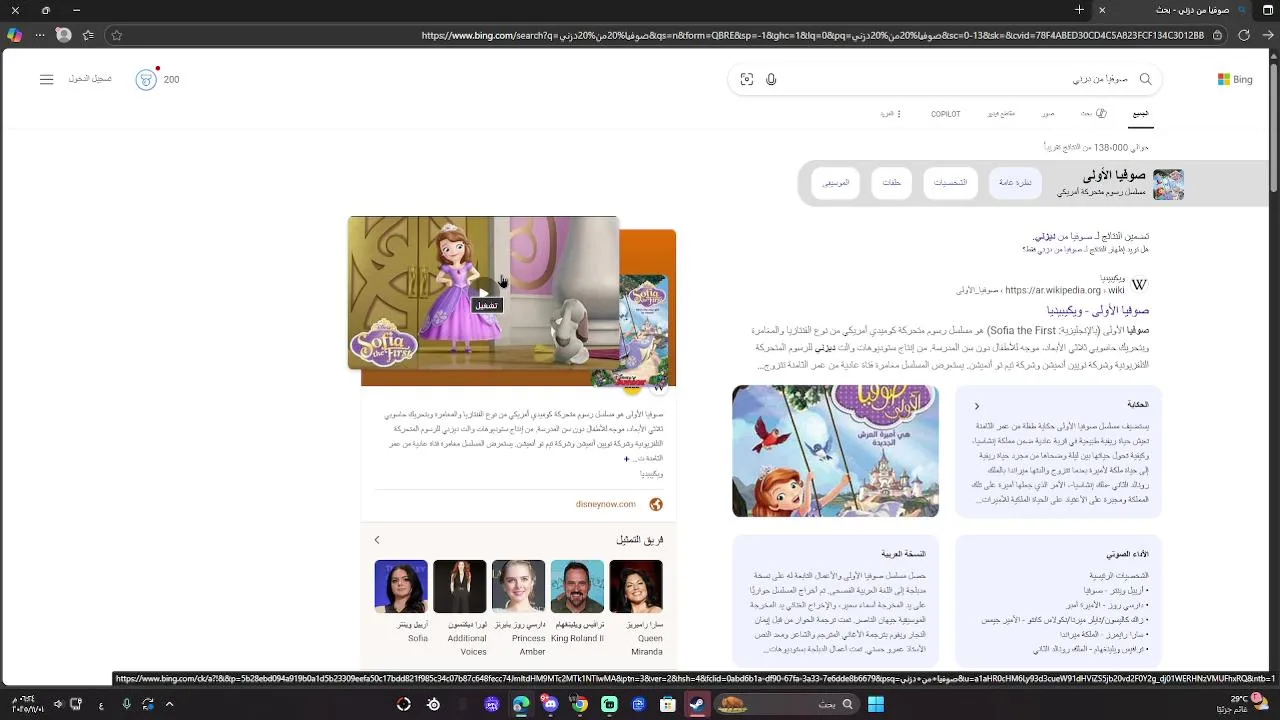Select the 'الموسيقى' music chip
The height and width of the screenshot is (720, 1280).
836,183
